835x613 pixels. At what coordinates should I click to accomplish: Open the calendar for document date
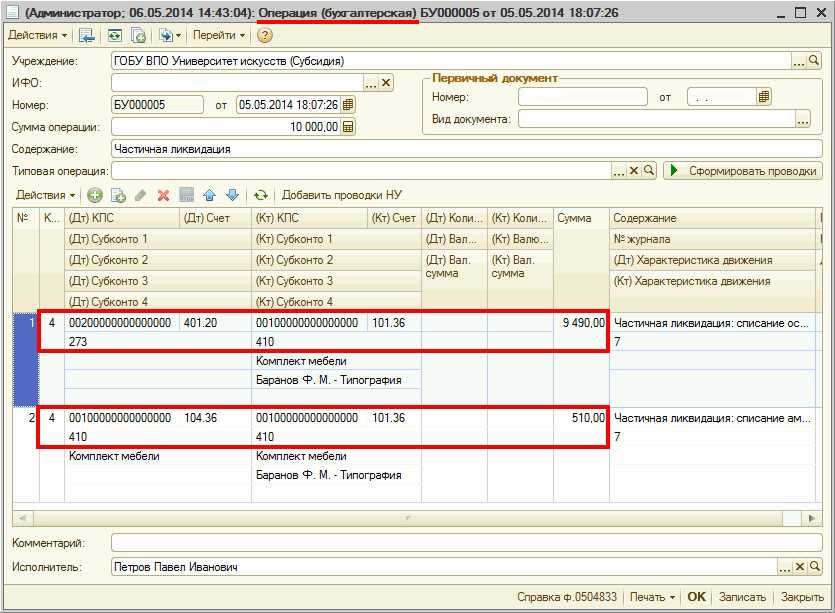(x=348, y=105)
